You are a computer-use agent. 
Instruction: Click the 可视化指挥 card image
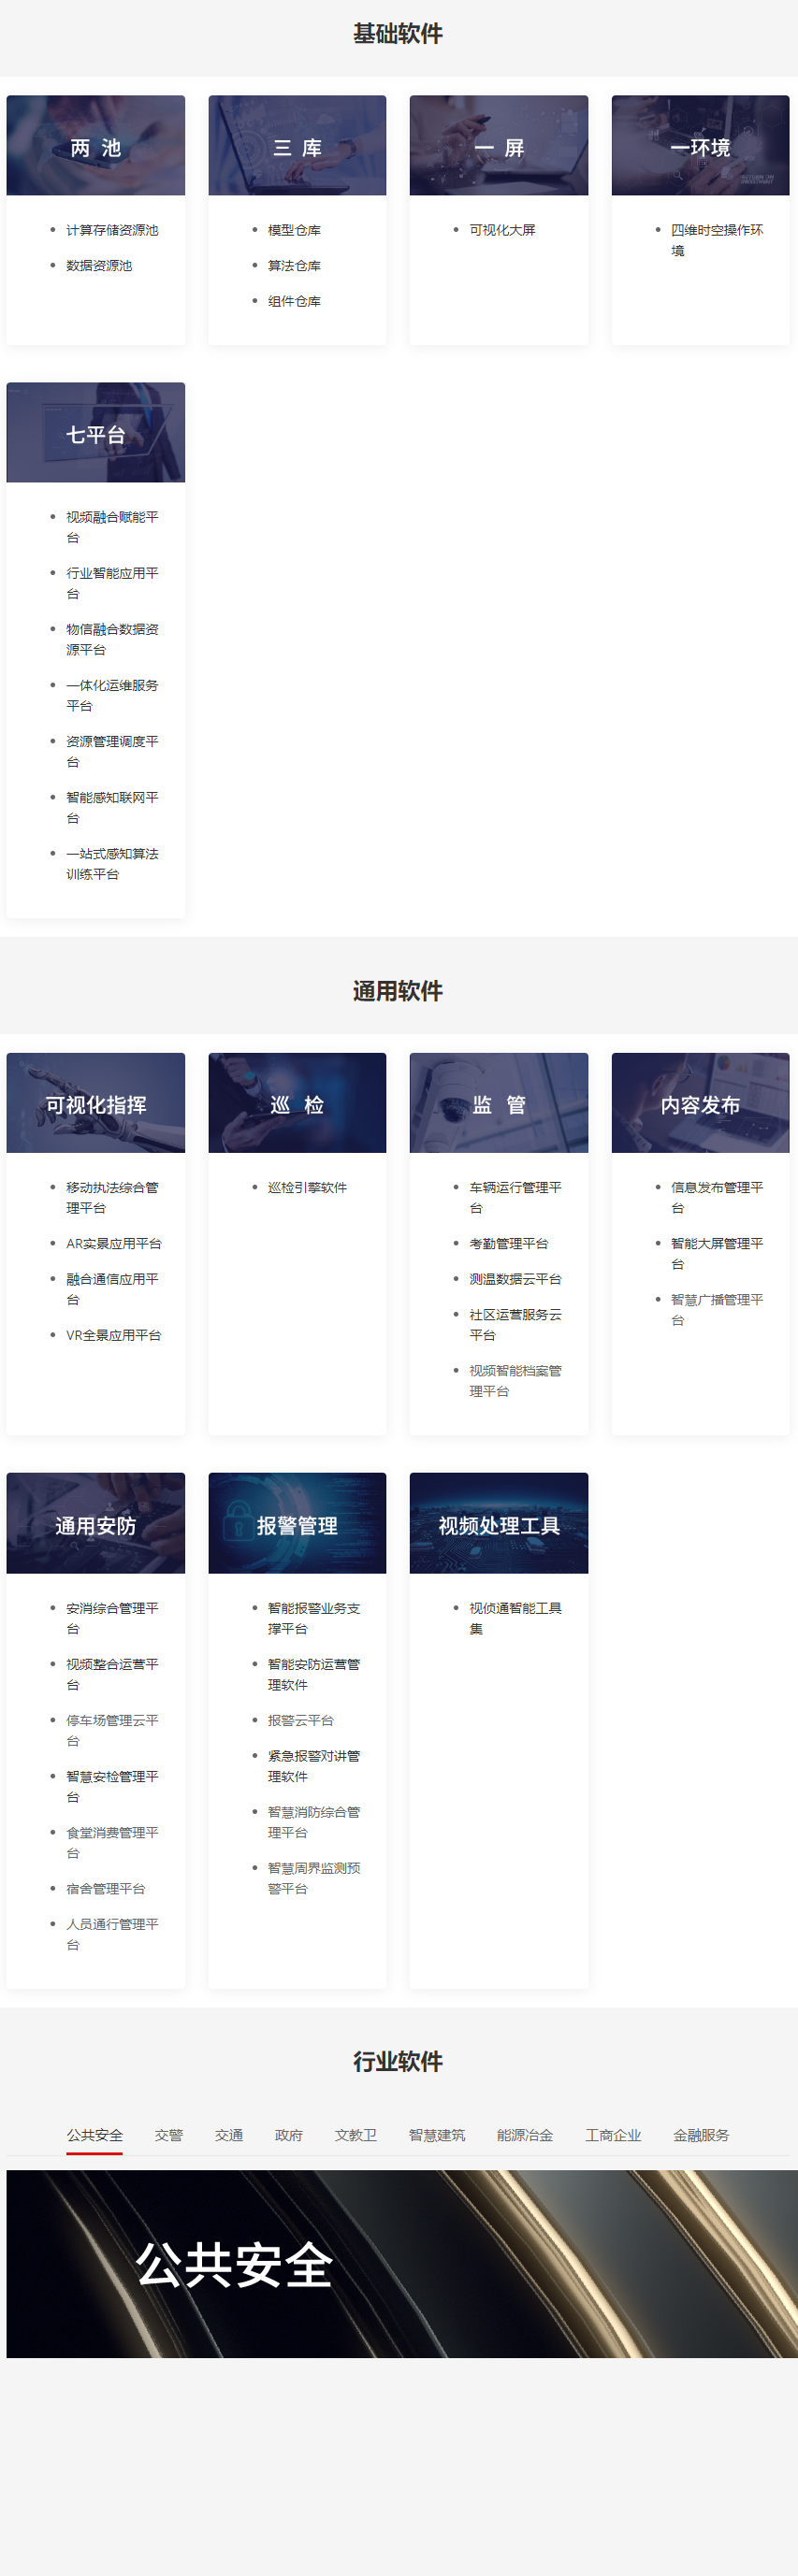tap(96, 1103)
